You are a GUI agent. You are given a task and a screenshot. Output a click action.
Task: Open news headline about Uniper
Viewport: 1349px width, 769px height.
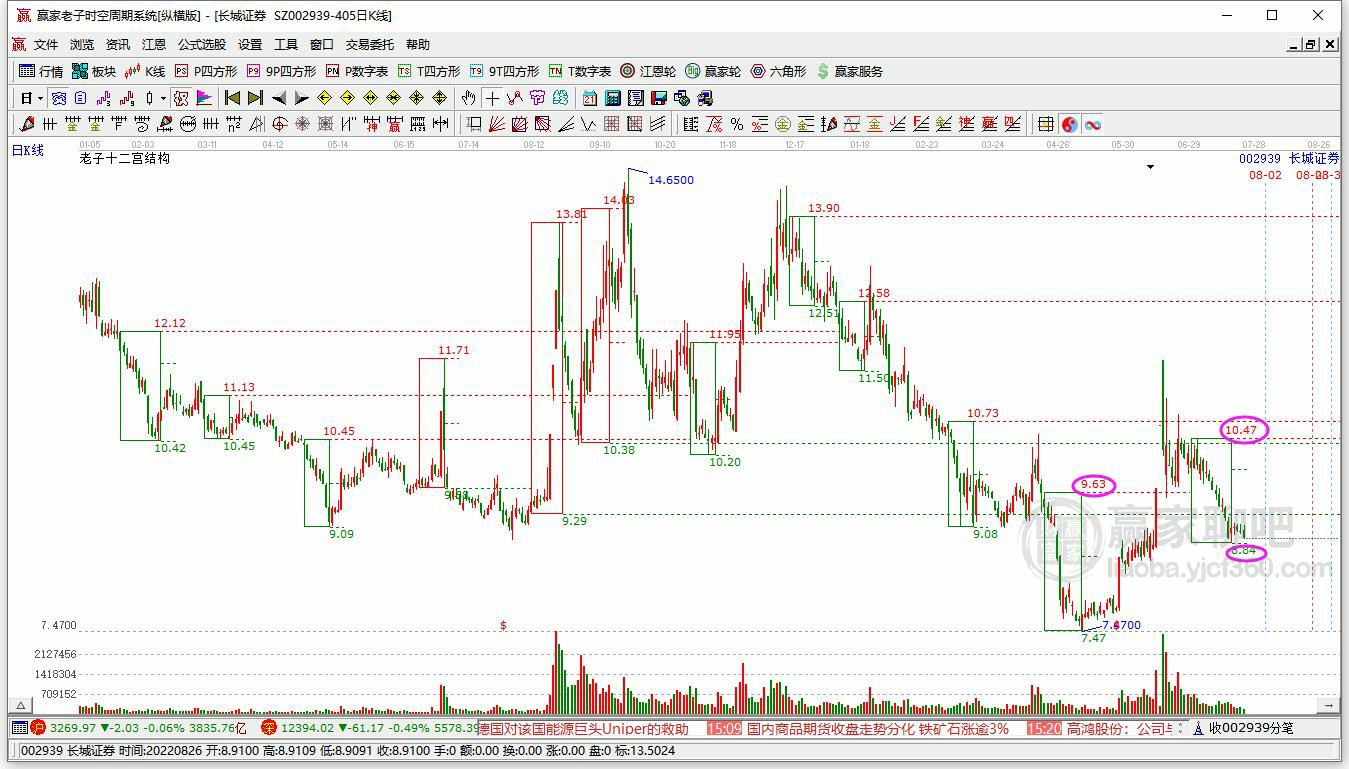584,729
